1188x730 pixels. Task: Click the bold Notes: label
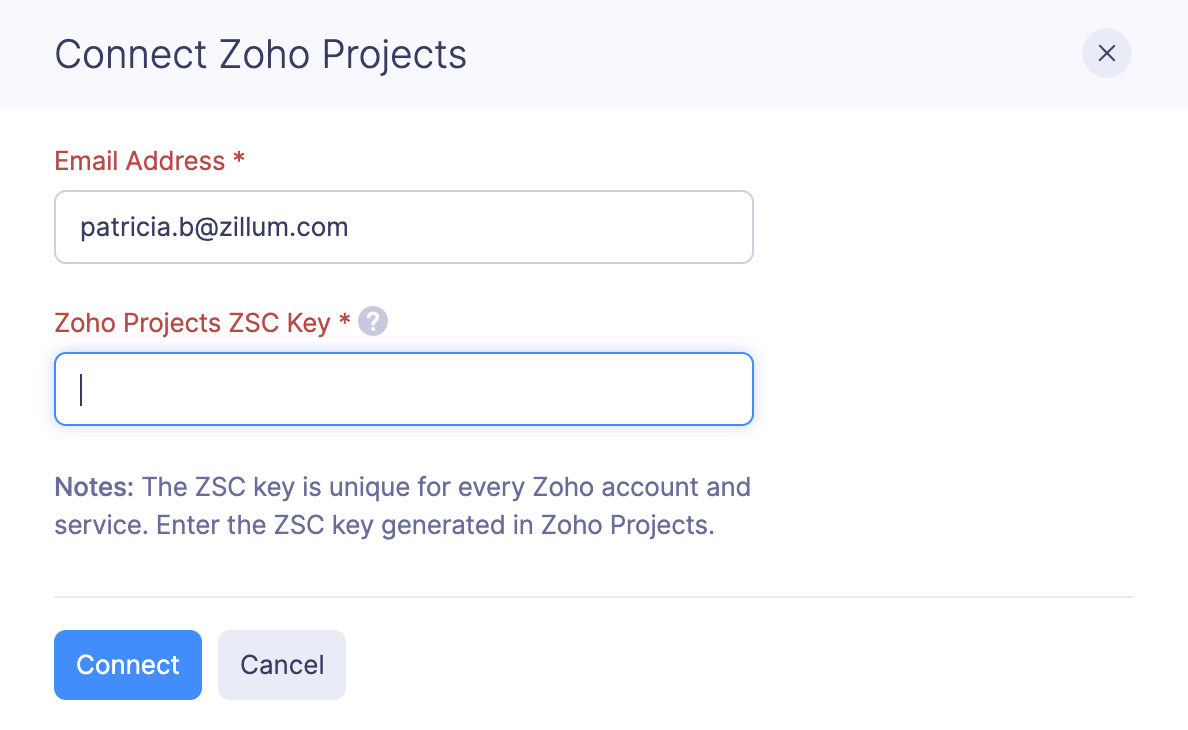pos(94,488)
